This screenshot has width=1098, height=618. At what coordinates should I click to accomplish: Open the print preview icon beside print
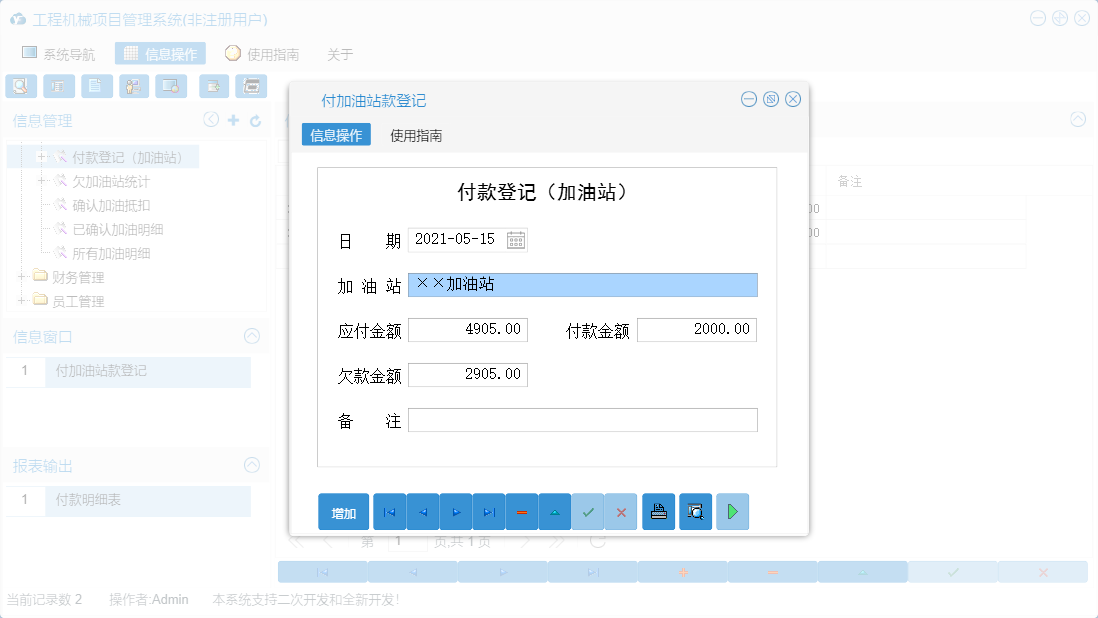coord(696,511)
